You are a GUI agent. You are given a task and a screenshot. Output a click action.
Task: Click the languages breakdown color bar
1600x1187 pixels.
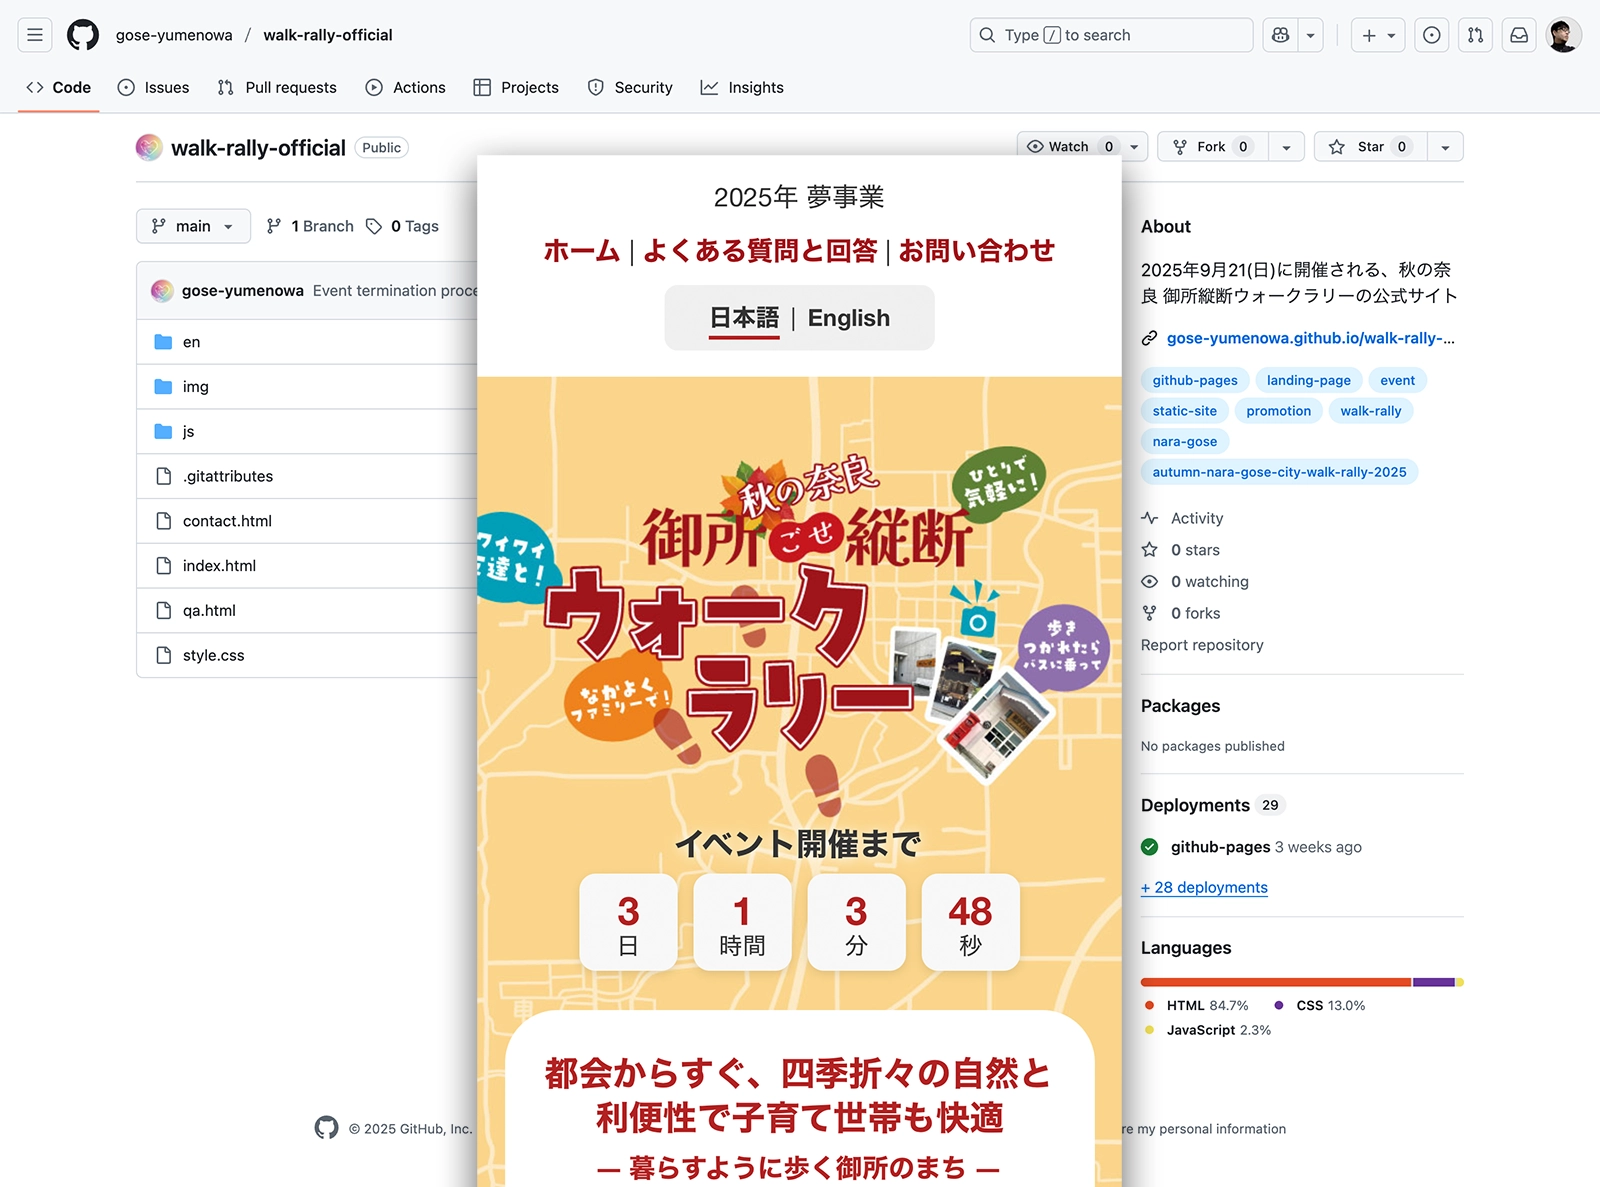click(1301, 982)
